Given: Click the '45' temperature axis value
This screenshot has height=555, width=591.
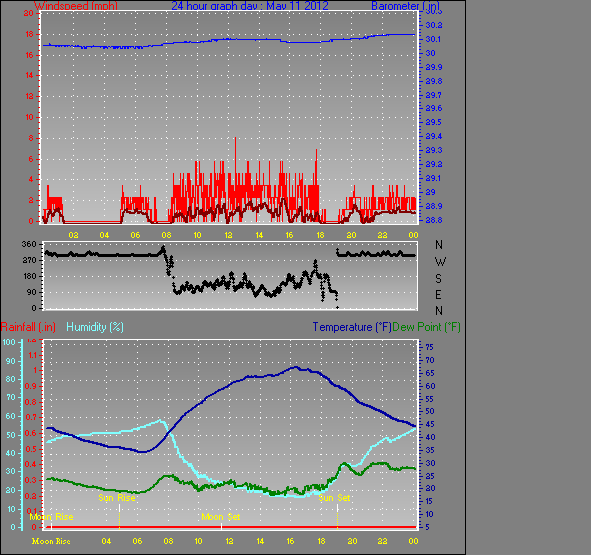Looking at the screenshot, I should (x=430, y=424).
